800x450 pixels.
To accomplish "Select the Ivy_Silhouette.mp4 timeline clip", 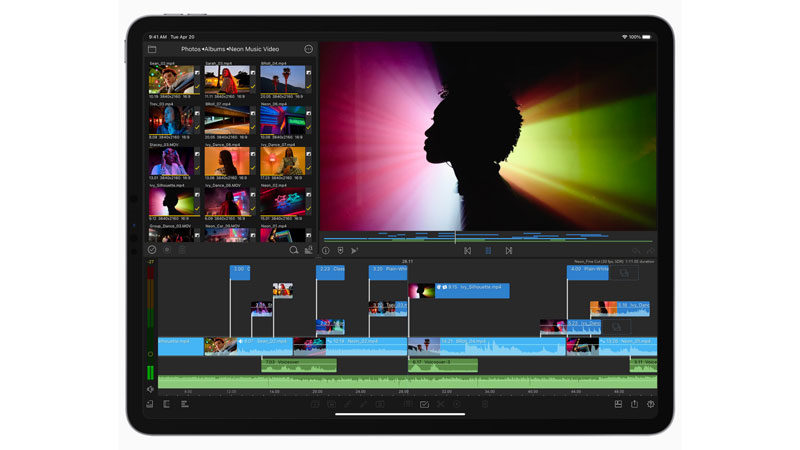I will [470, 291].
